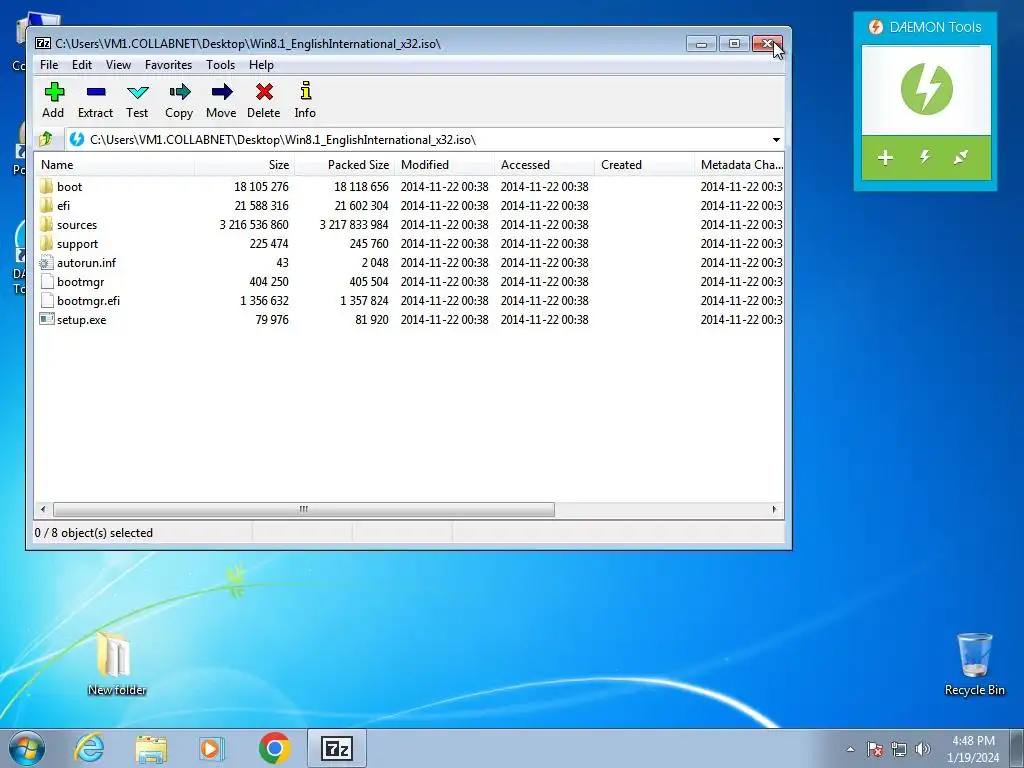The height and width of the screenshot is (768, 1024).
Task: Click the Info toolbar icon
Action: [x=306, y=90]
